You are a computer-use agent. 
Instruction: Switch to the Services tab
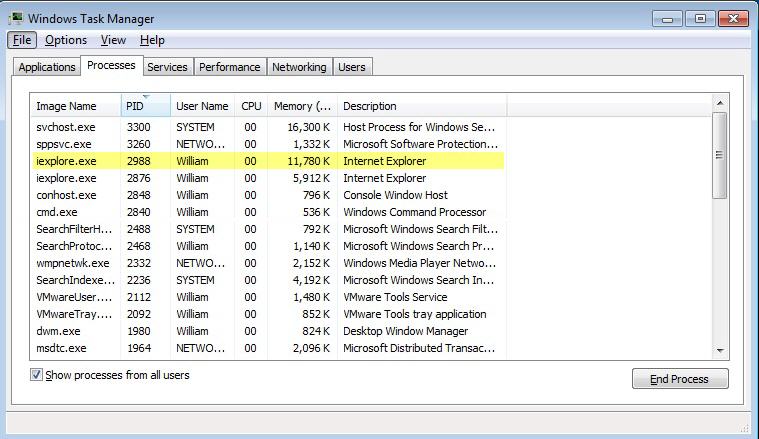(167, 67)
